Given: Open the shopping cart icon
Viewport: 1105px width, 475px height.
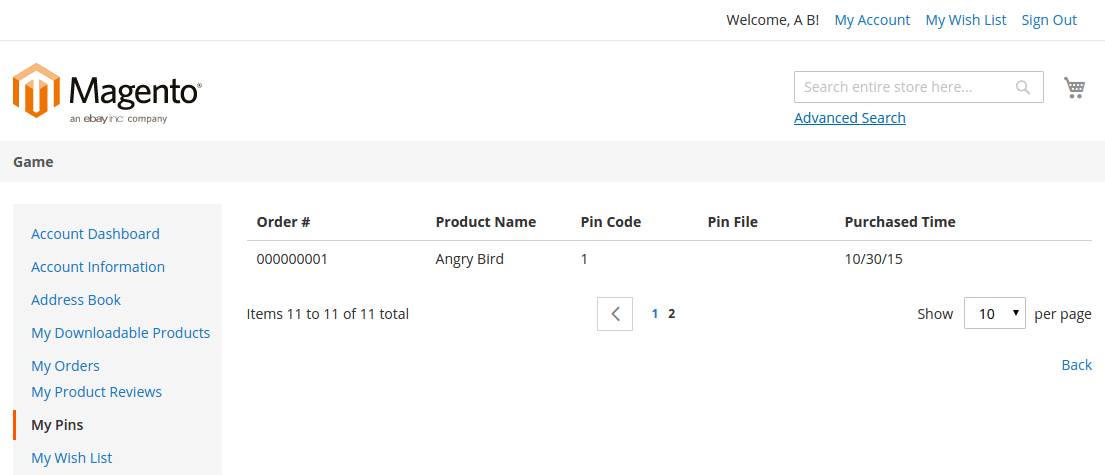Looking at the screenshot, I should click(x=1074, y=87).
